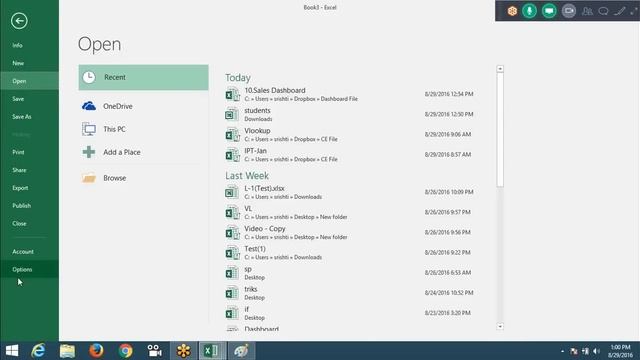Viewport: 640px width, 360px height.
Task: Click the Excel icon beside 10.Sales Dashboard
Action: (232, 95)
